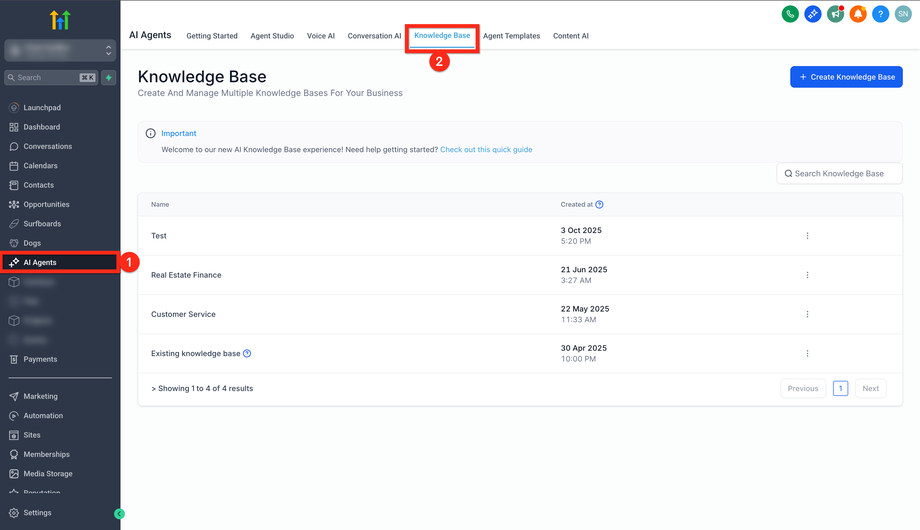
Task: Click the green phone dialer icon
Action: (x=790, y=14)
